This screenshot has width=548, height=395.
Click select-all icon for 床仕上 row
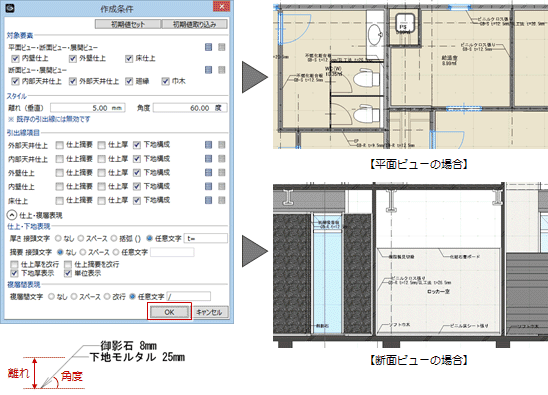click(208, 200)
